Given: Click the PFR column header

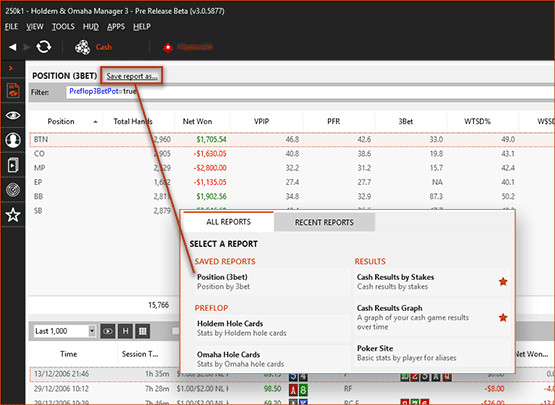Looking at the screenshot, I should pos(333,121).
